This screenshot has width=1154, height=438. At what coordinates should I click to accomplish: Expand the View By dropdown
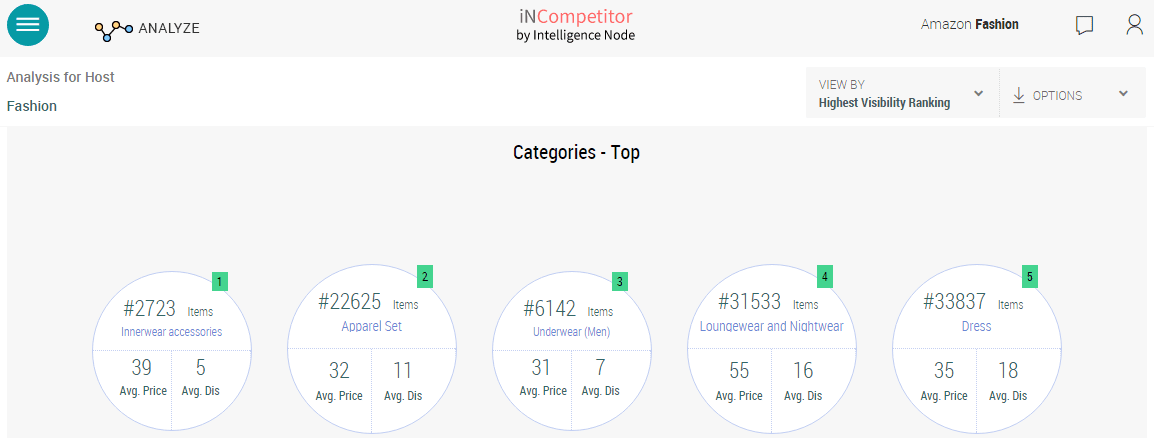(x=978, y=94)
